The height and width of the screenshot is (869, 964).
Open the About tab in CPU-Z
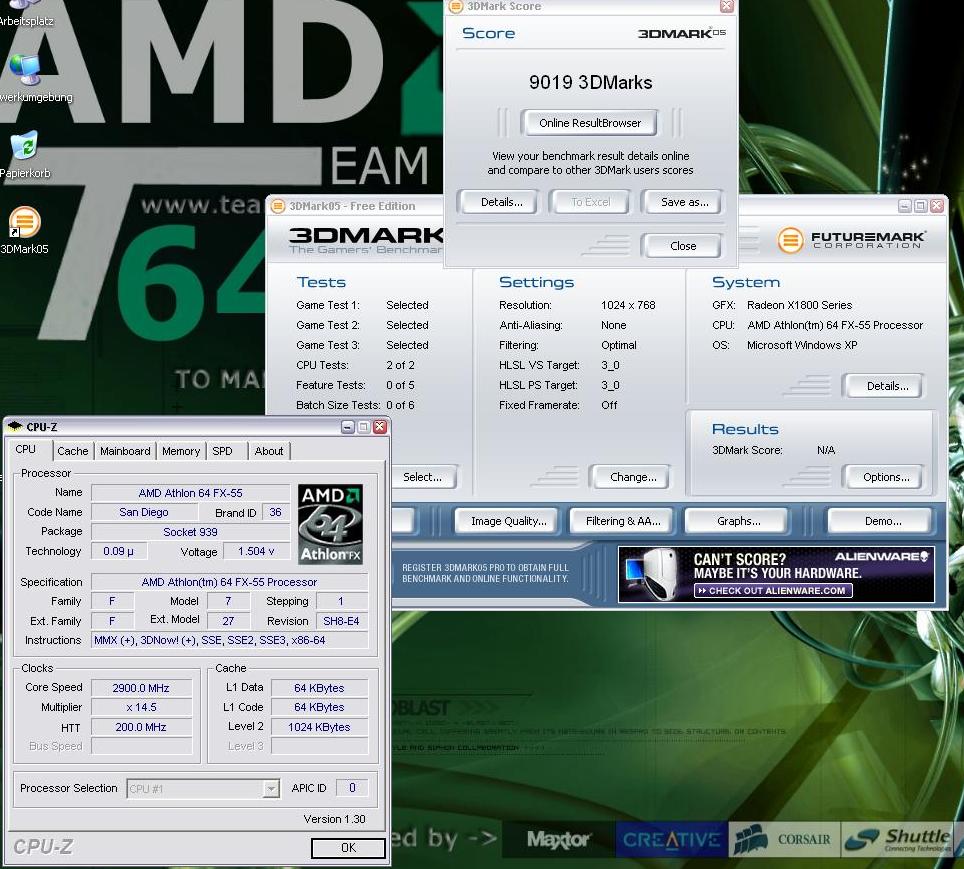tap(269, 451)
